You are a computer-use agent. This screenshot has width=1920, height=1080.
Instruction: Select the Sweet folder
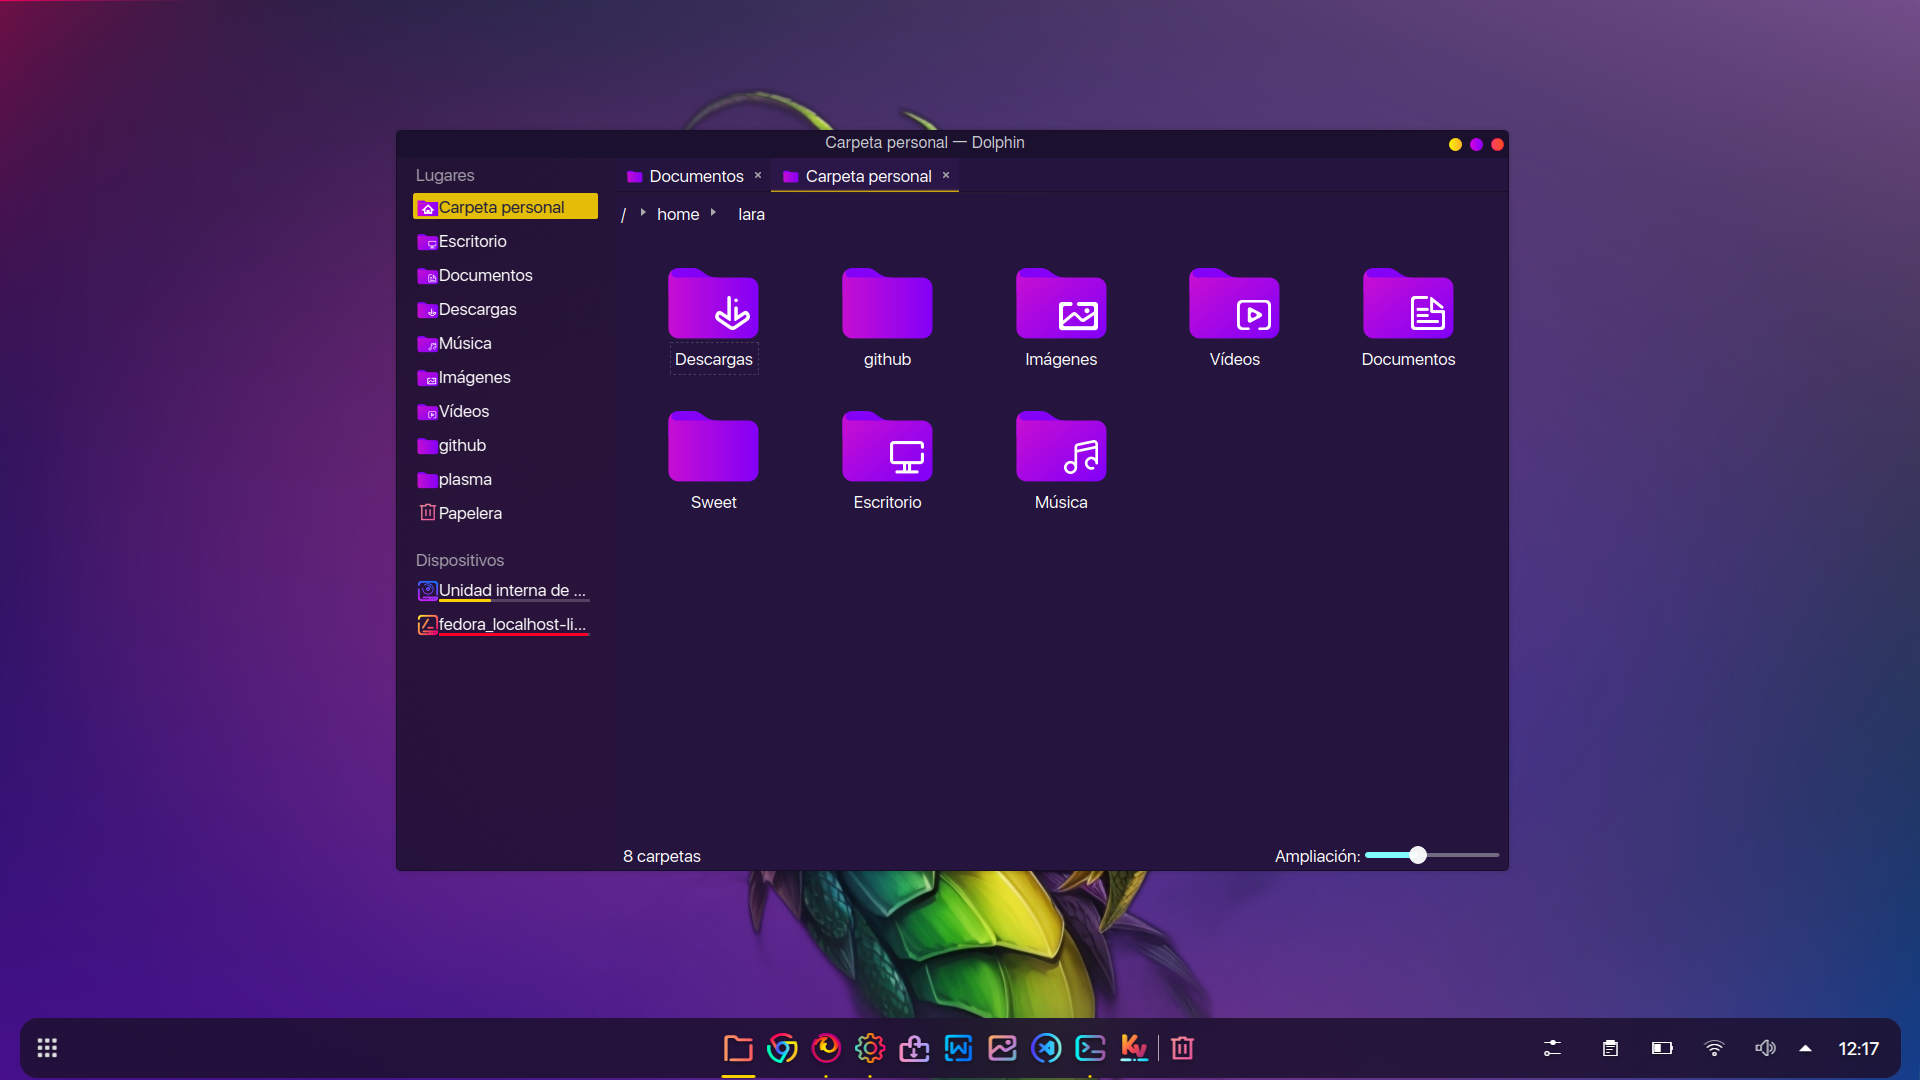pos(713,447)
